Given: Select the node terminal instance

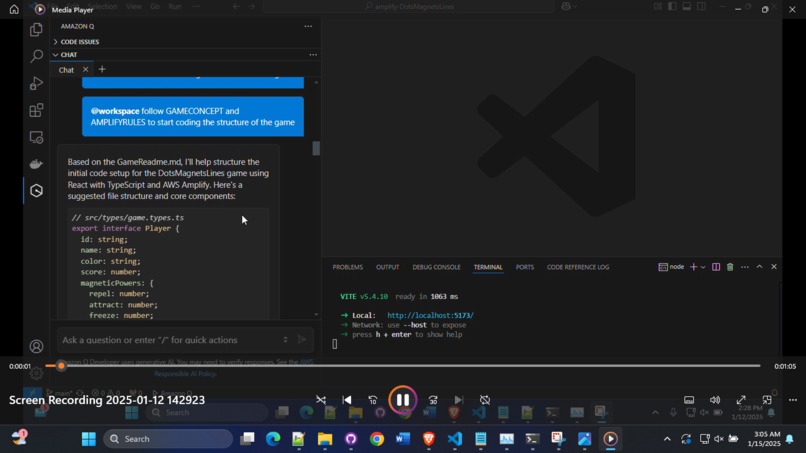Looking at the screenshot, I should (x=671, y=267).
